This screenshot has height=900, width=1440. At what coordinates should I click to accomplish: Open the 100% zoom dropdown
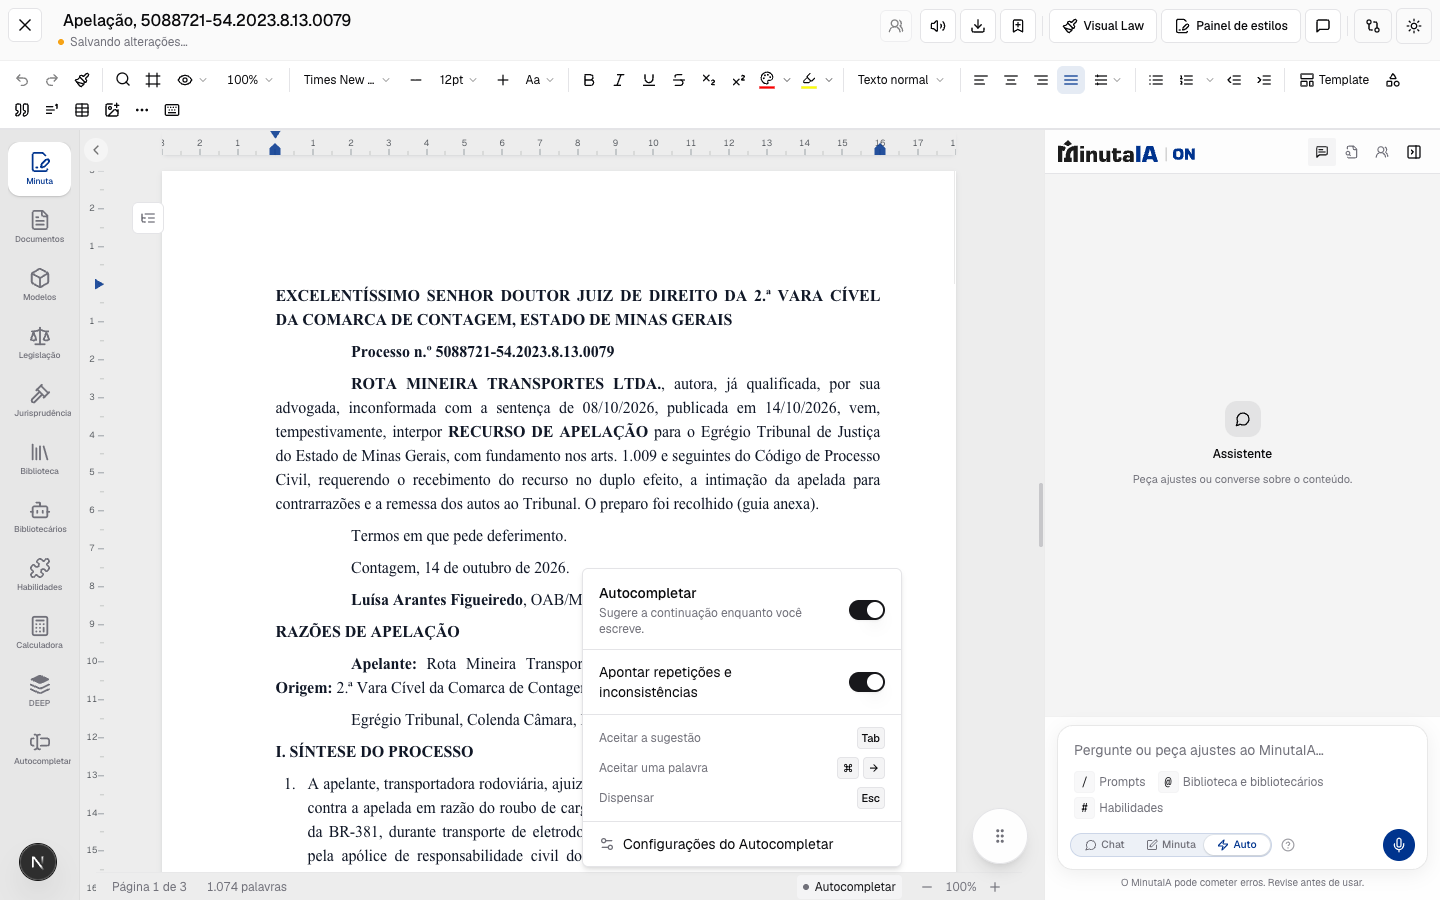pos(250,80)
